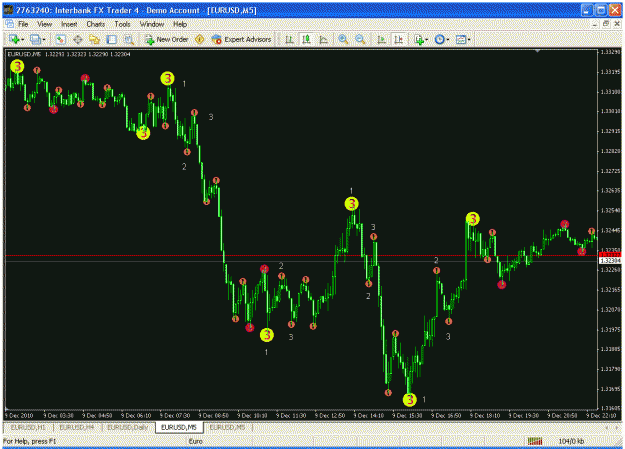The image size is (625, 449).
Task: Click the chart shift triangle marker at top
Action: [x=538, y=51]
